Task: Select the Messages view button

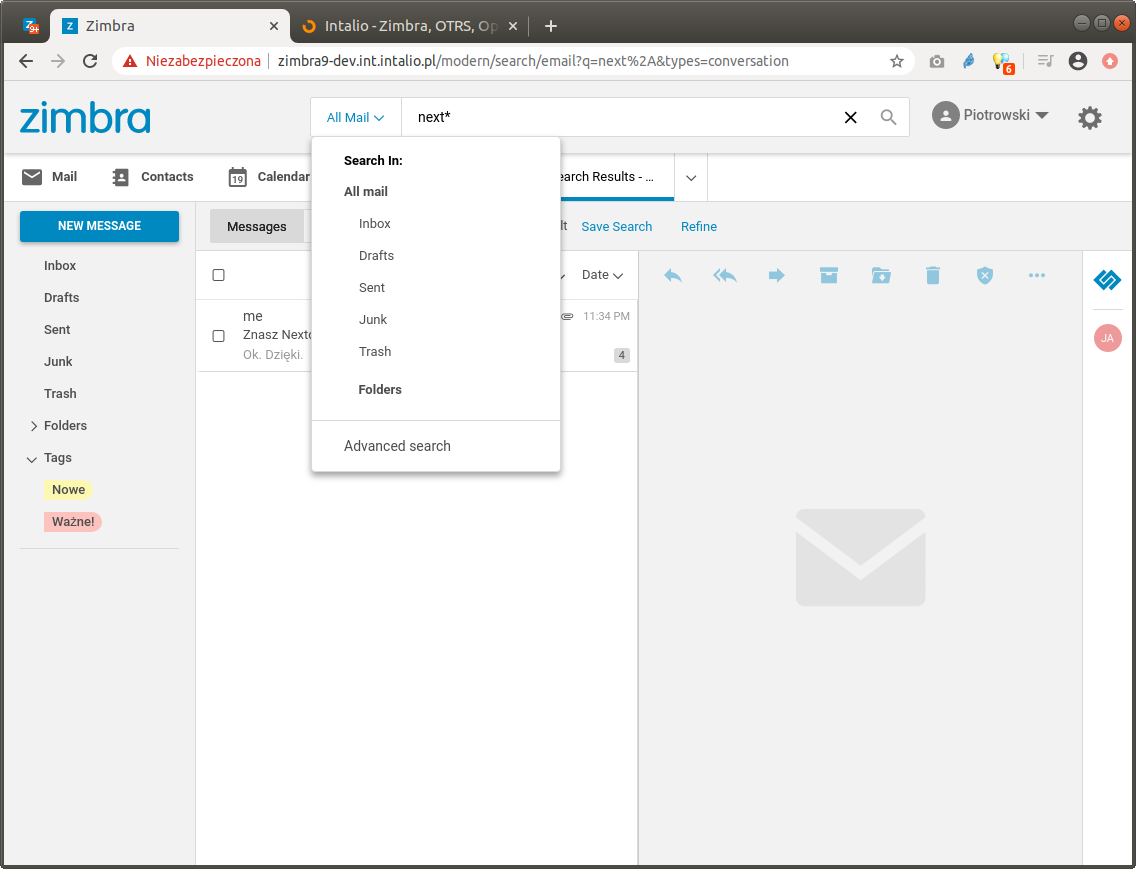Action: tap(256, 227)
